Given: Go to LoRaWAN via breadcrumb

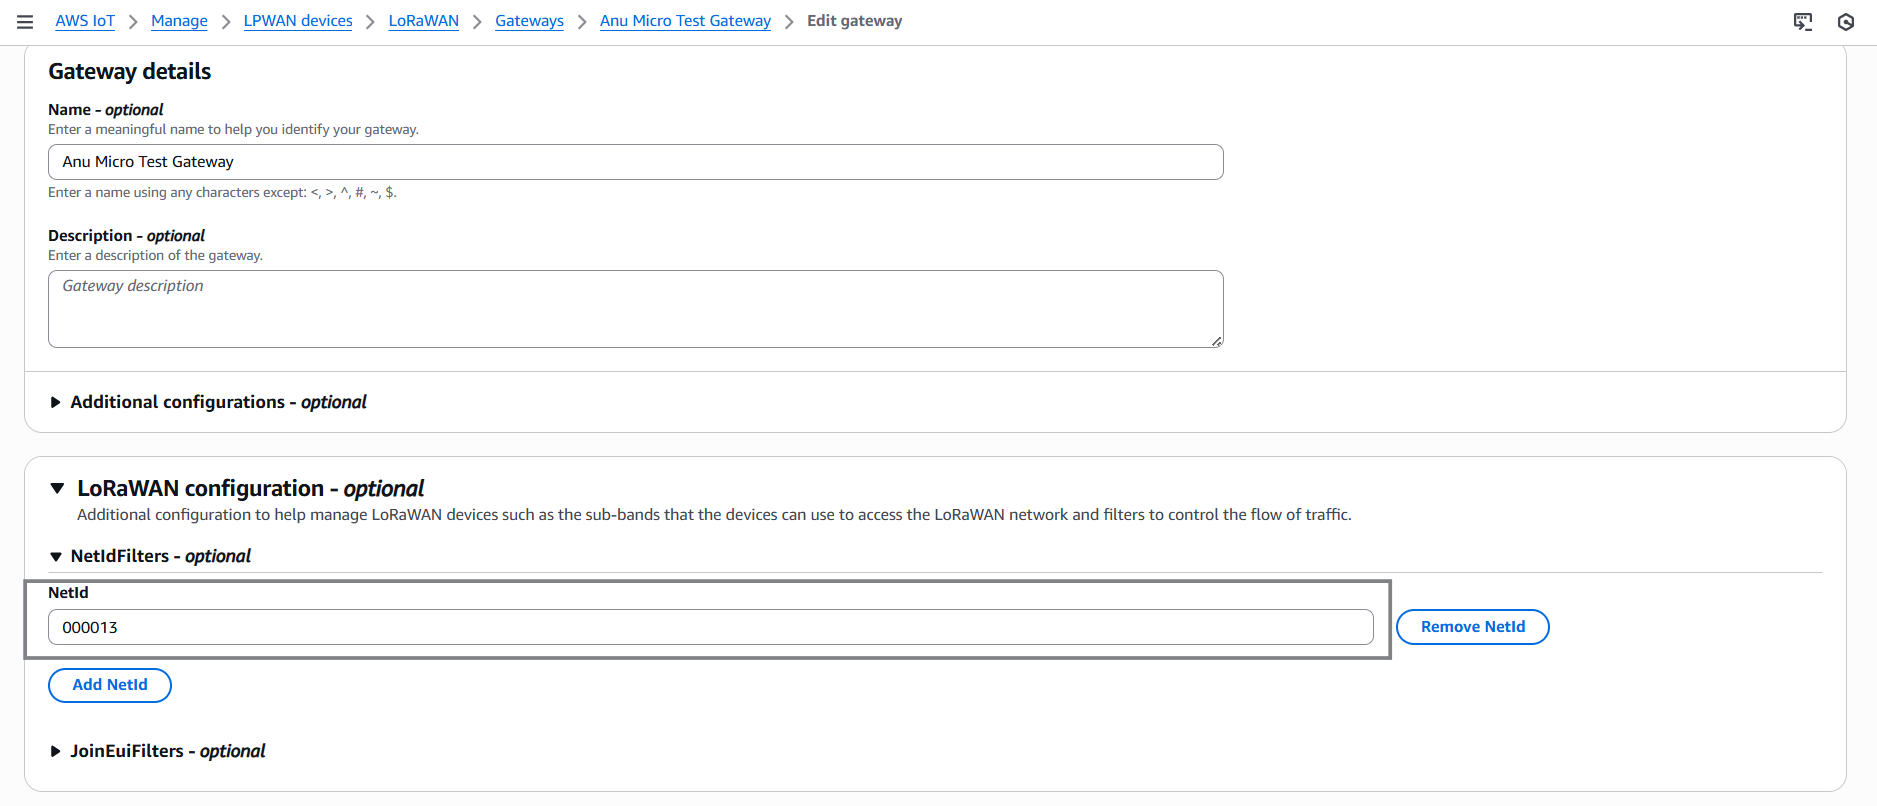Looking at the screenshot, I should pos(423,20).
